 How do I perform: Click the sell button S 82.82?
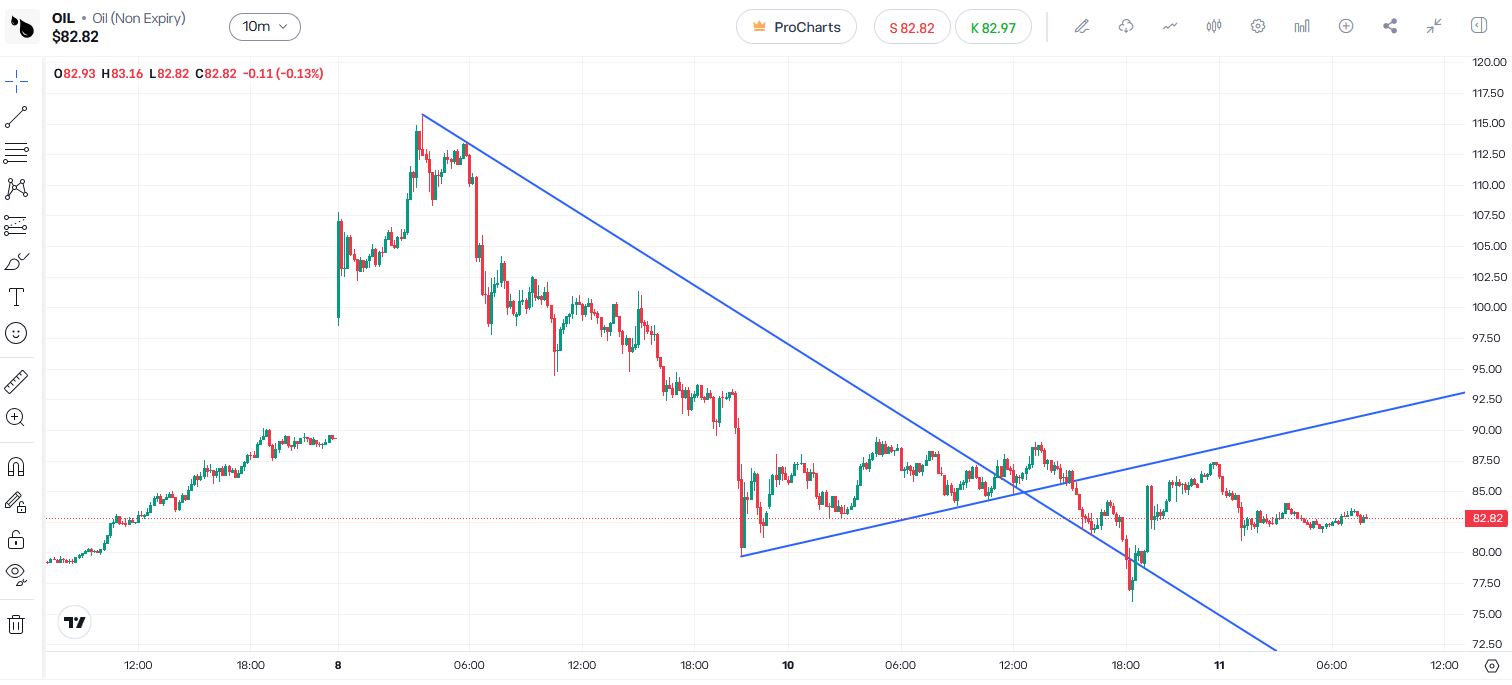tap(911, 27)
